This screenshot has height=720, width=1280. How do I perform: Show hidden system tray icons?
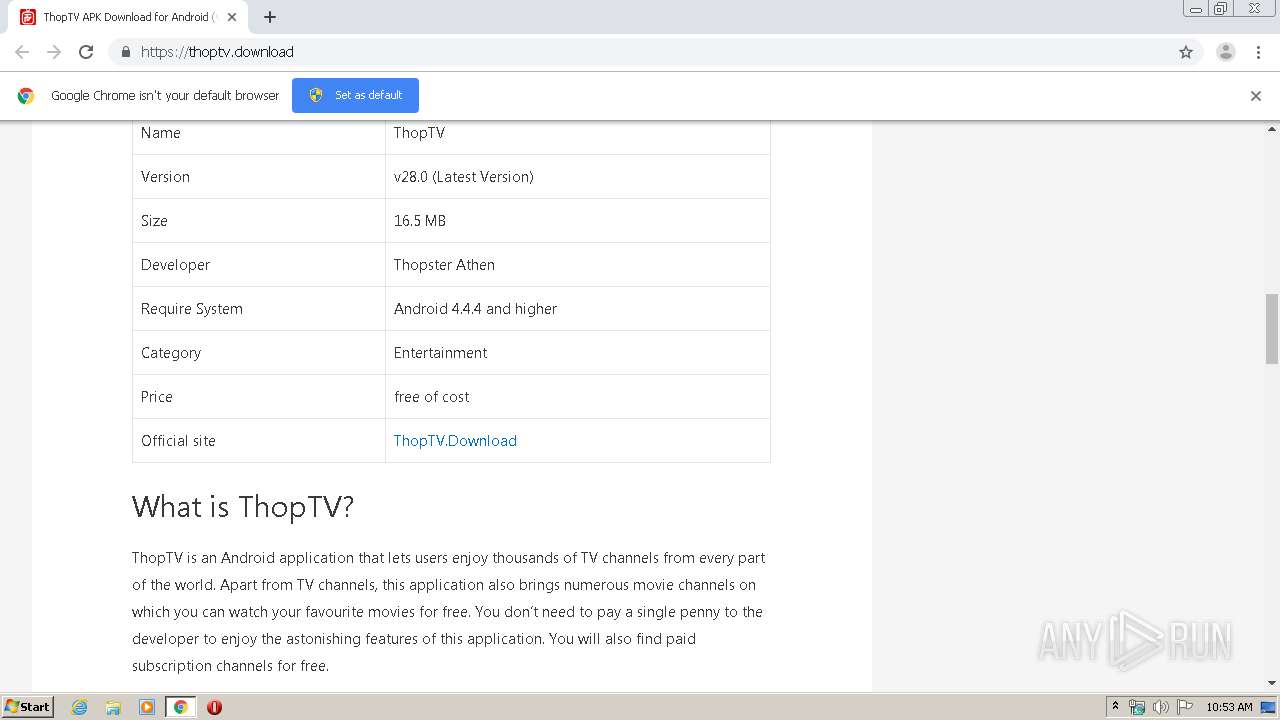(x=1115, y=707)
